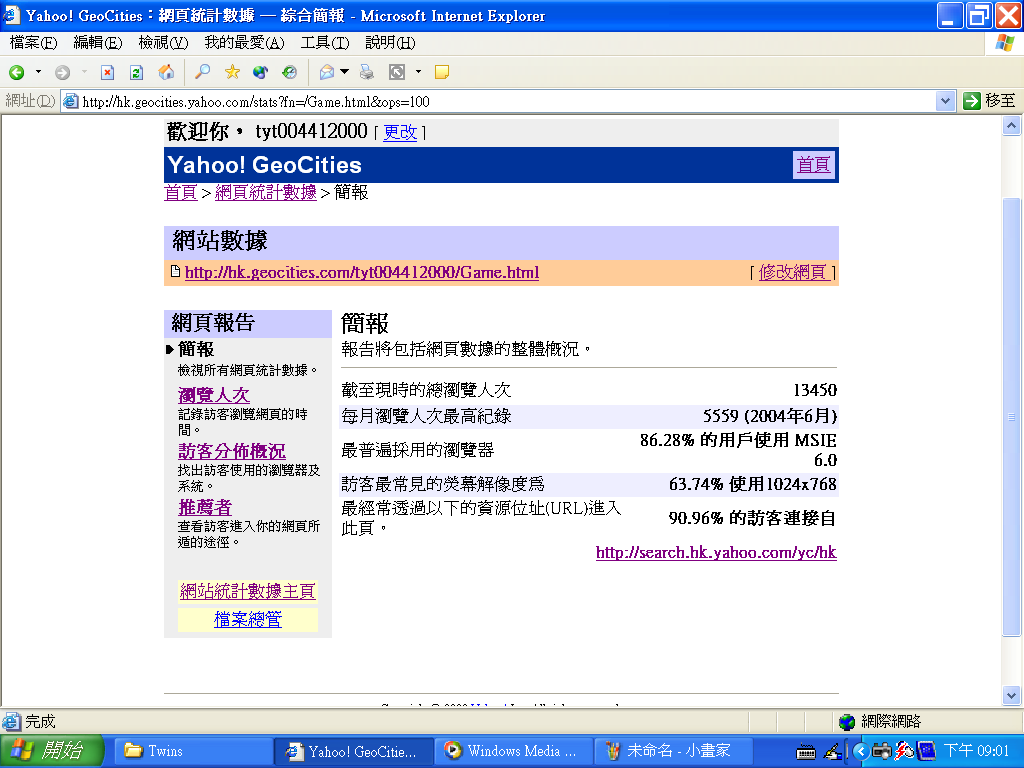Click the Windows flag logo in the menu bar

pyautogui.click(x=1005, y=43)
